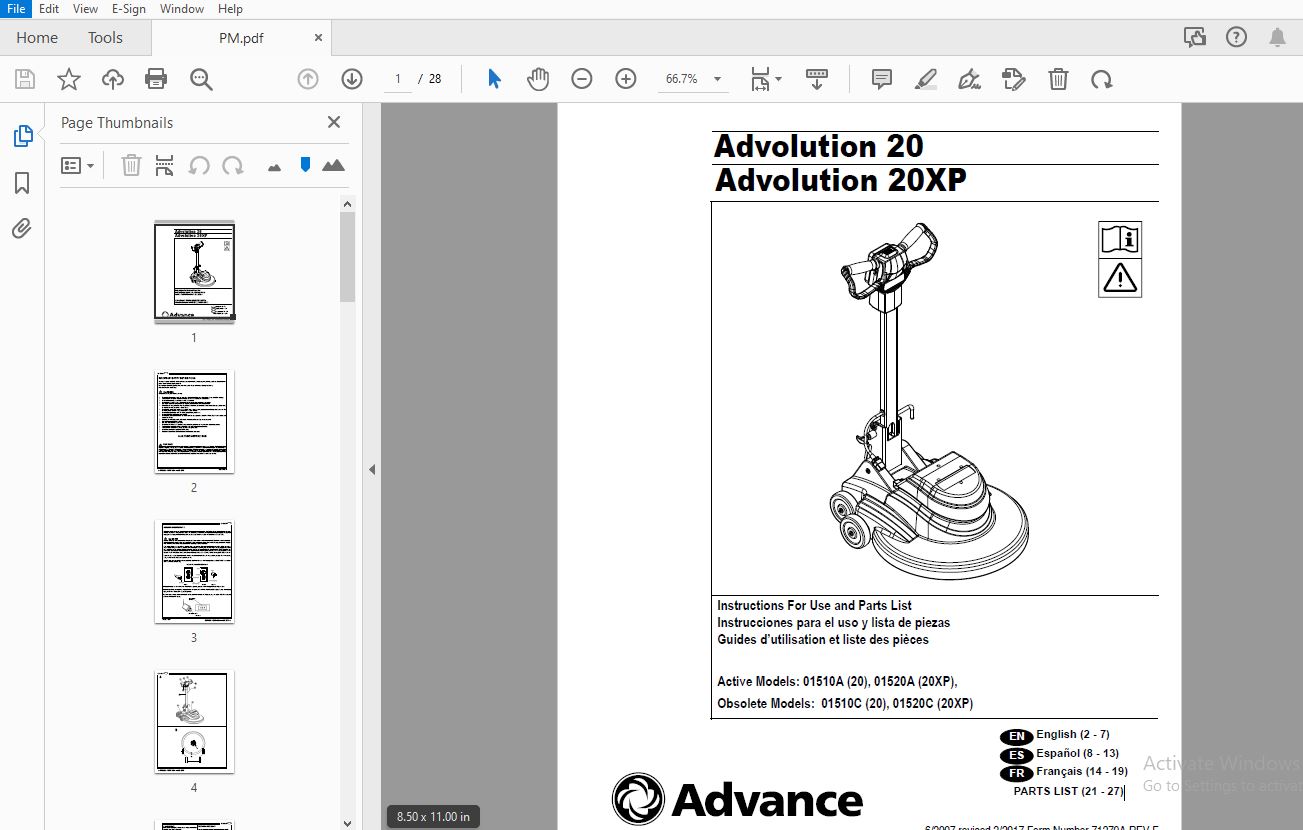Open the E-Sign menu

coord(128,9)
